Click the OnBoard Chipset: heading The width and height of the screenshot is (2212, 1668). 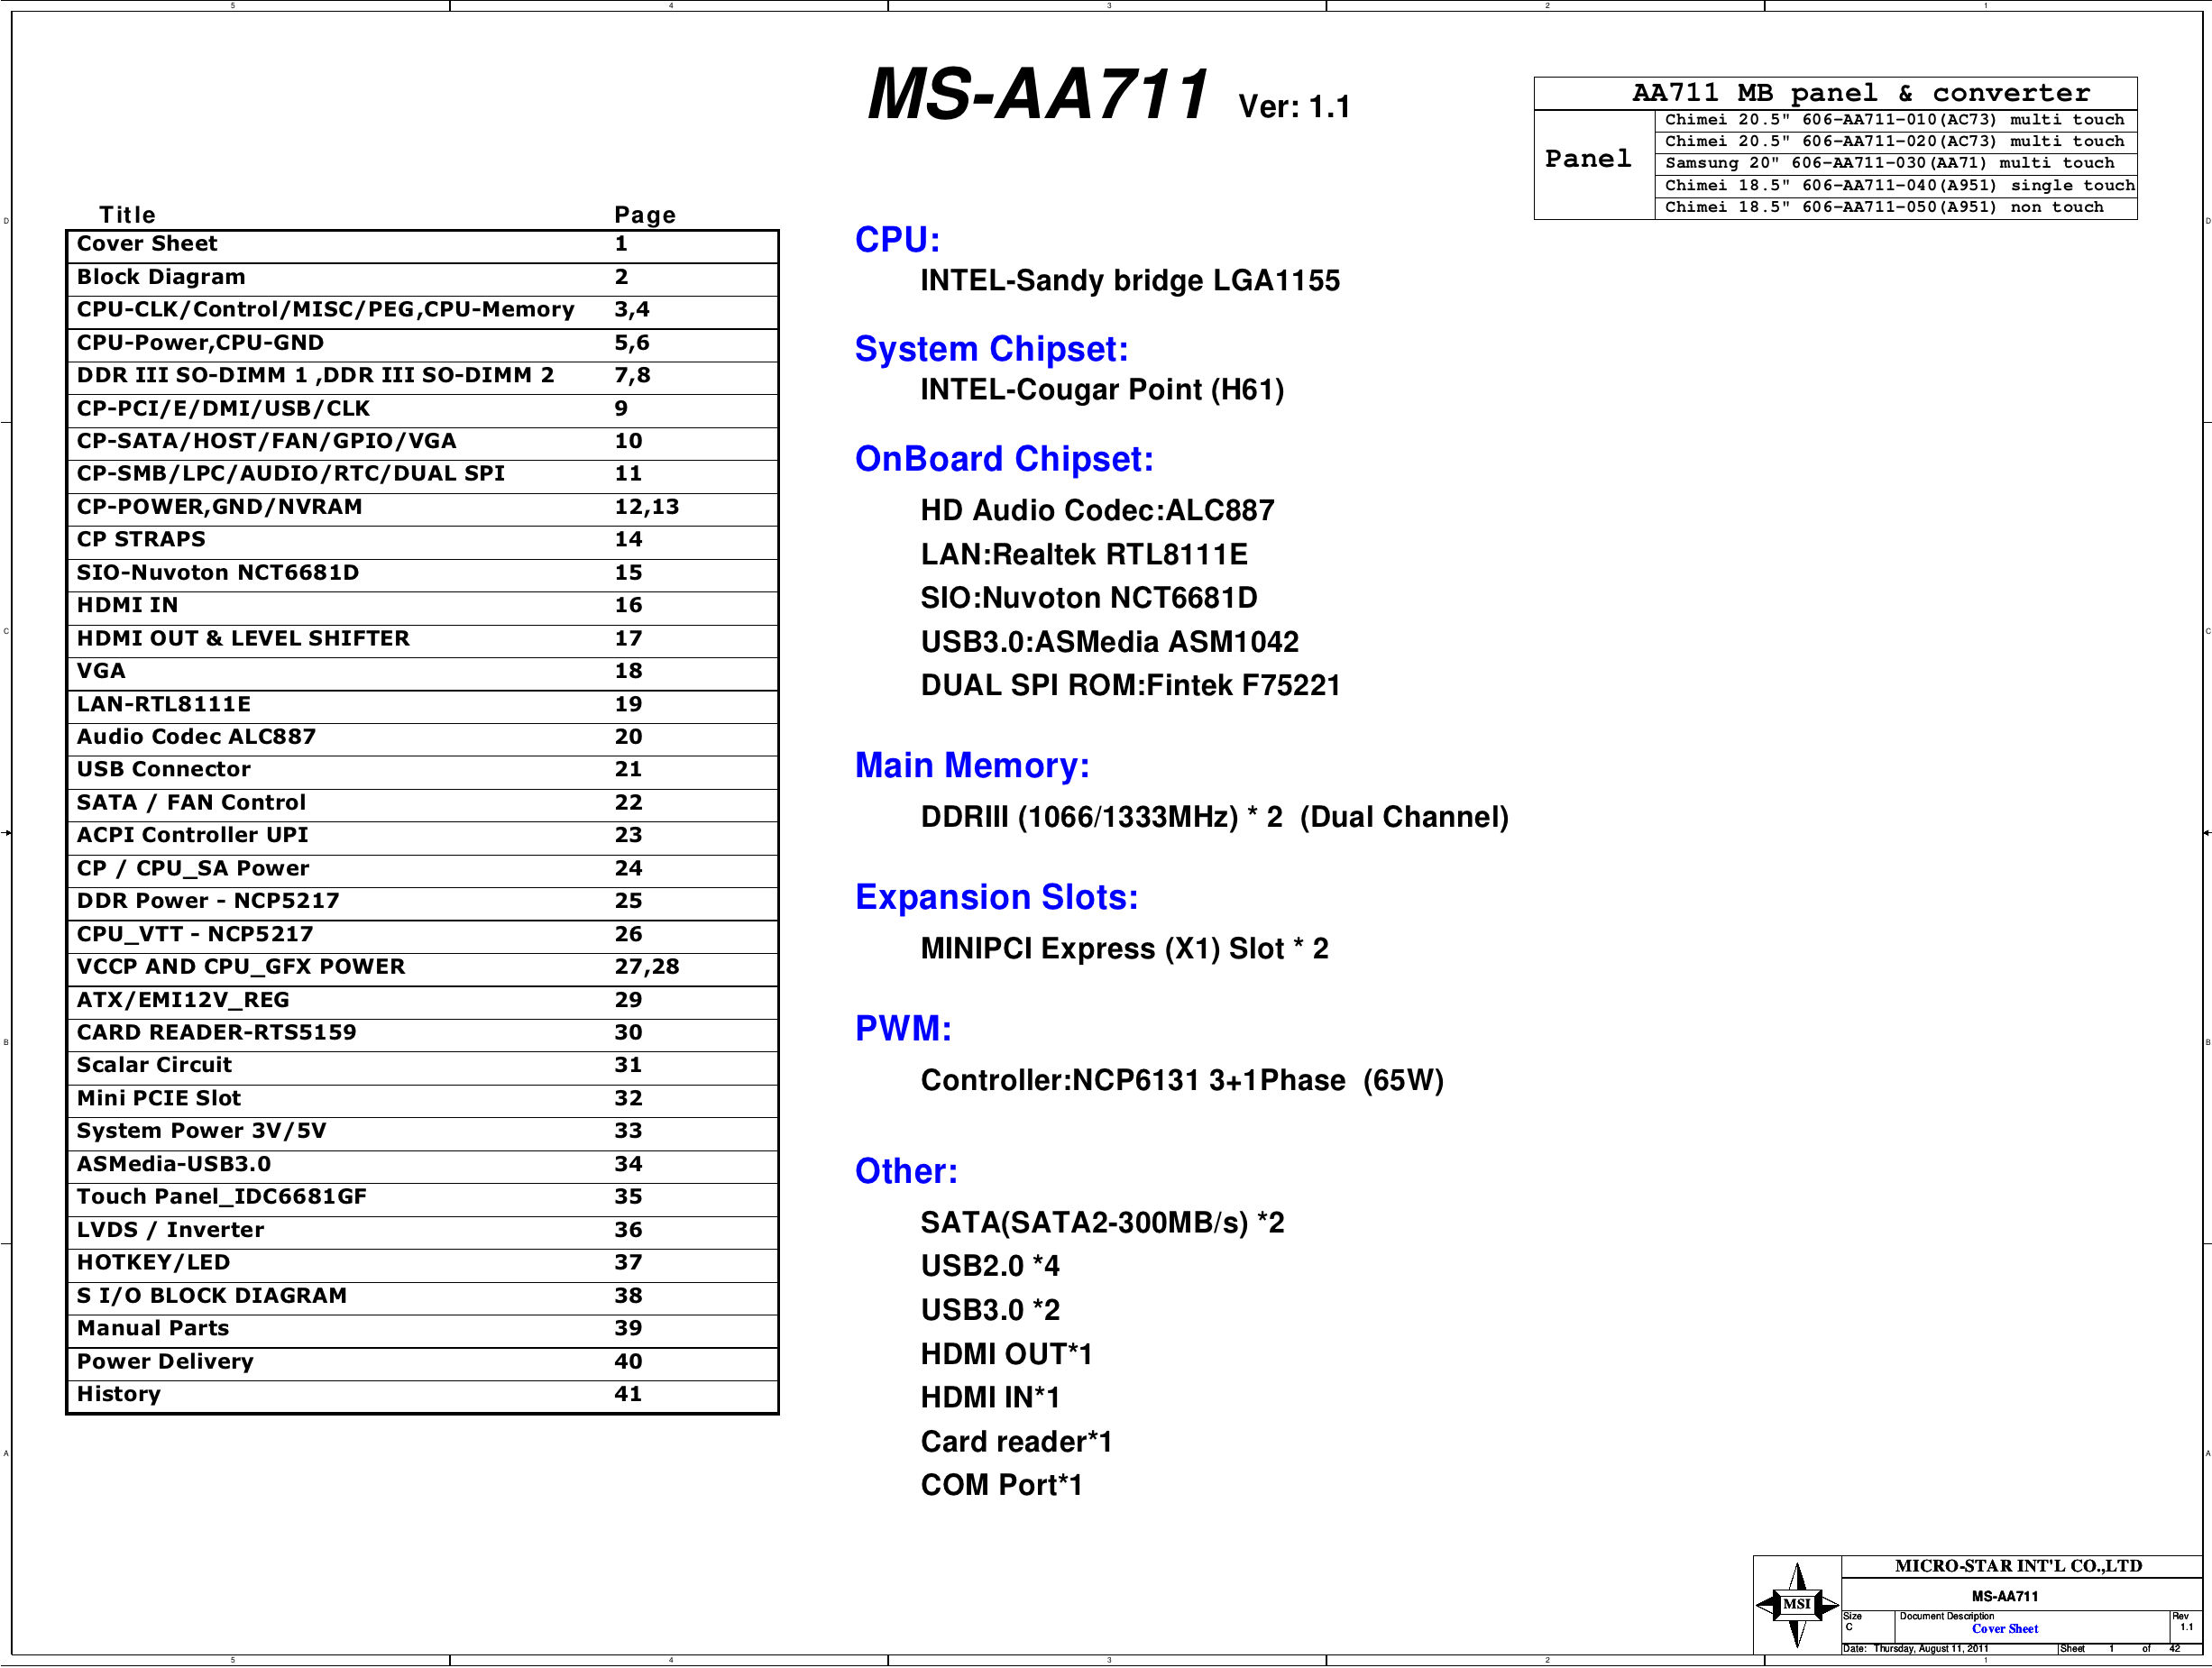coord(1004,459)
